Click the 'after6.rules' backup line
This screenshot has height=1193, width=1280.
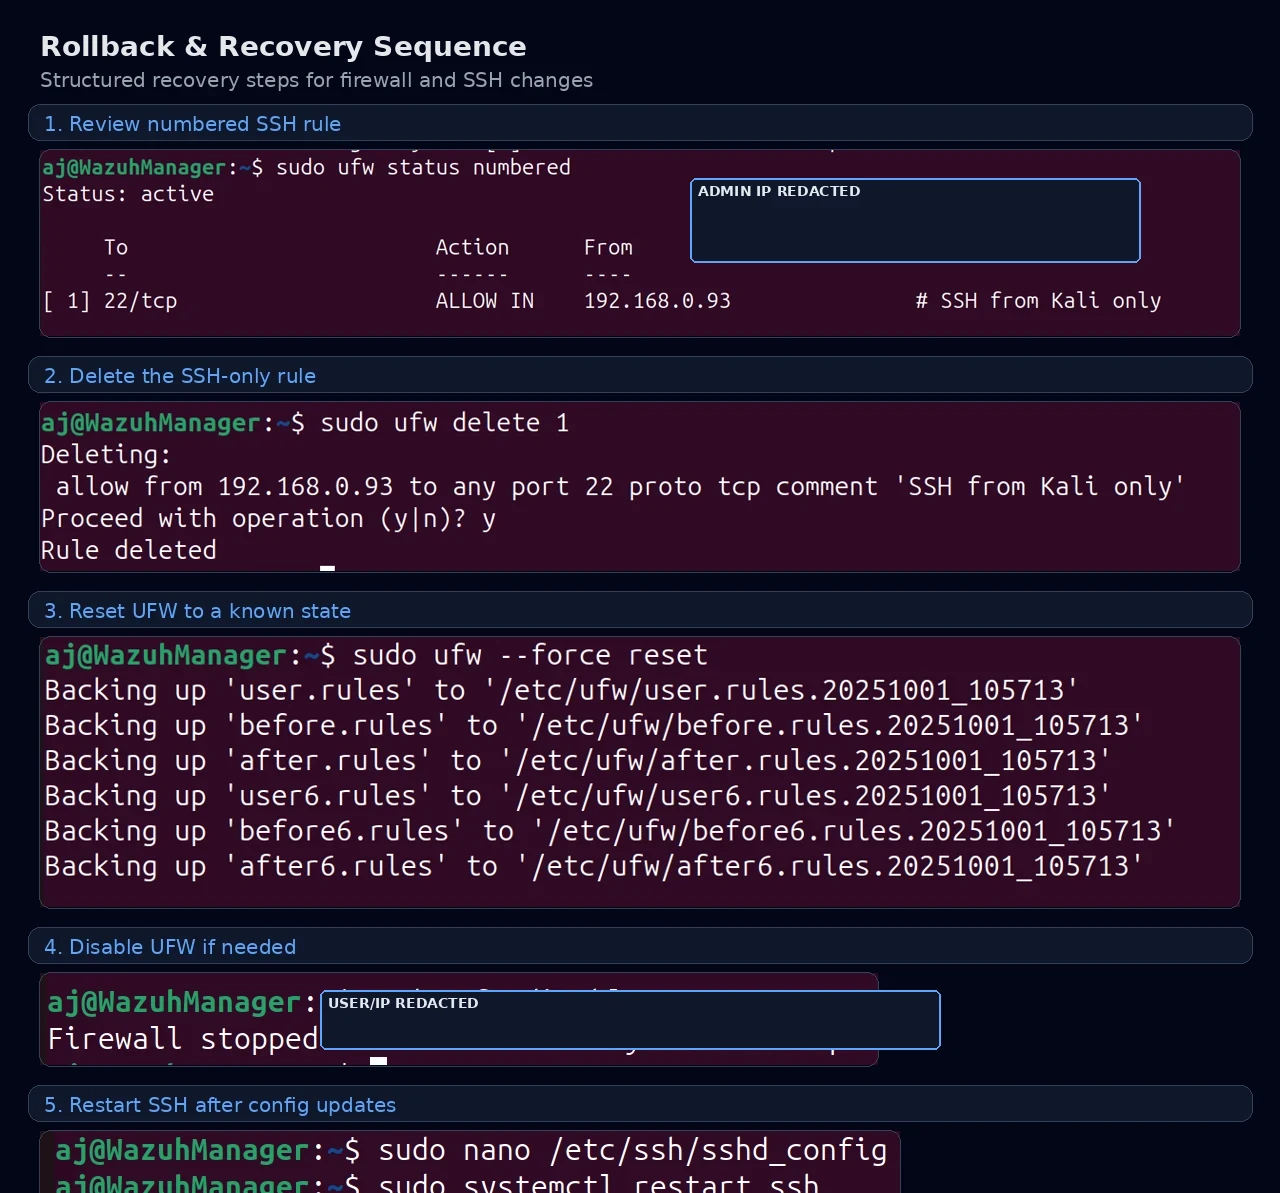coord(594,866)
